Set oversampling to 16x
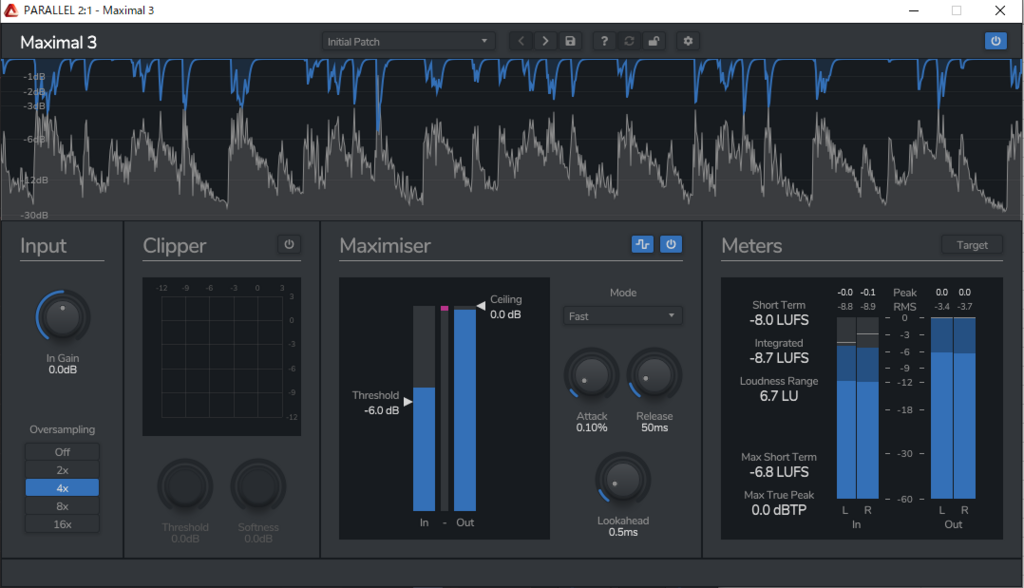 [62, 524]
